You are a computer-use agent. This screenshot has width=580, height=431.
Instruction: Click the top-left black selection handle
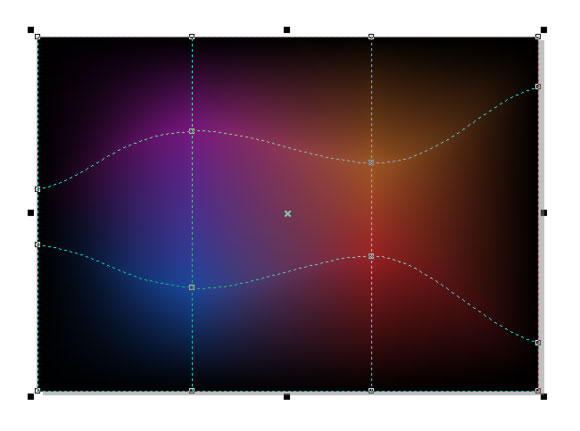[x=31, y=30]
